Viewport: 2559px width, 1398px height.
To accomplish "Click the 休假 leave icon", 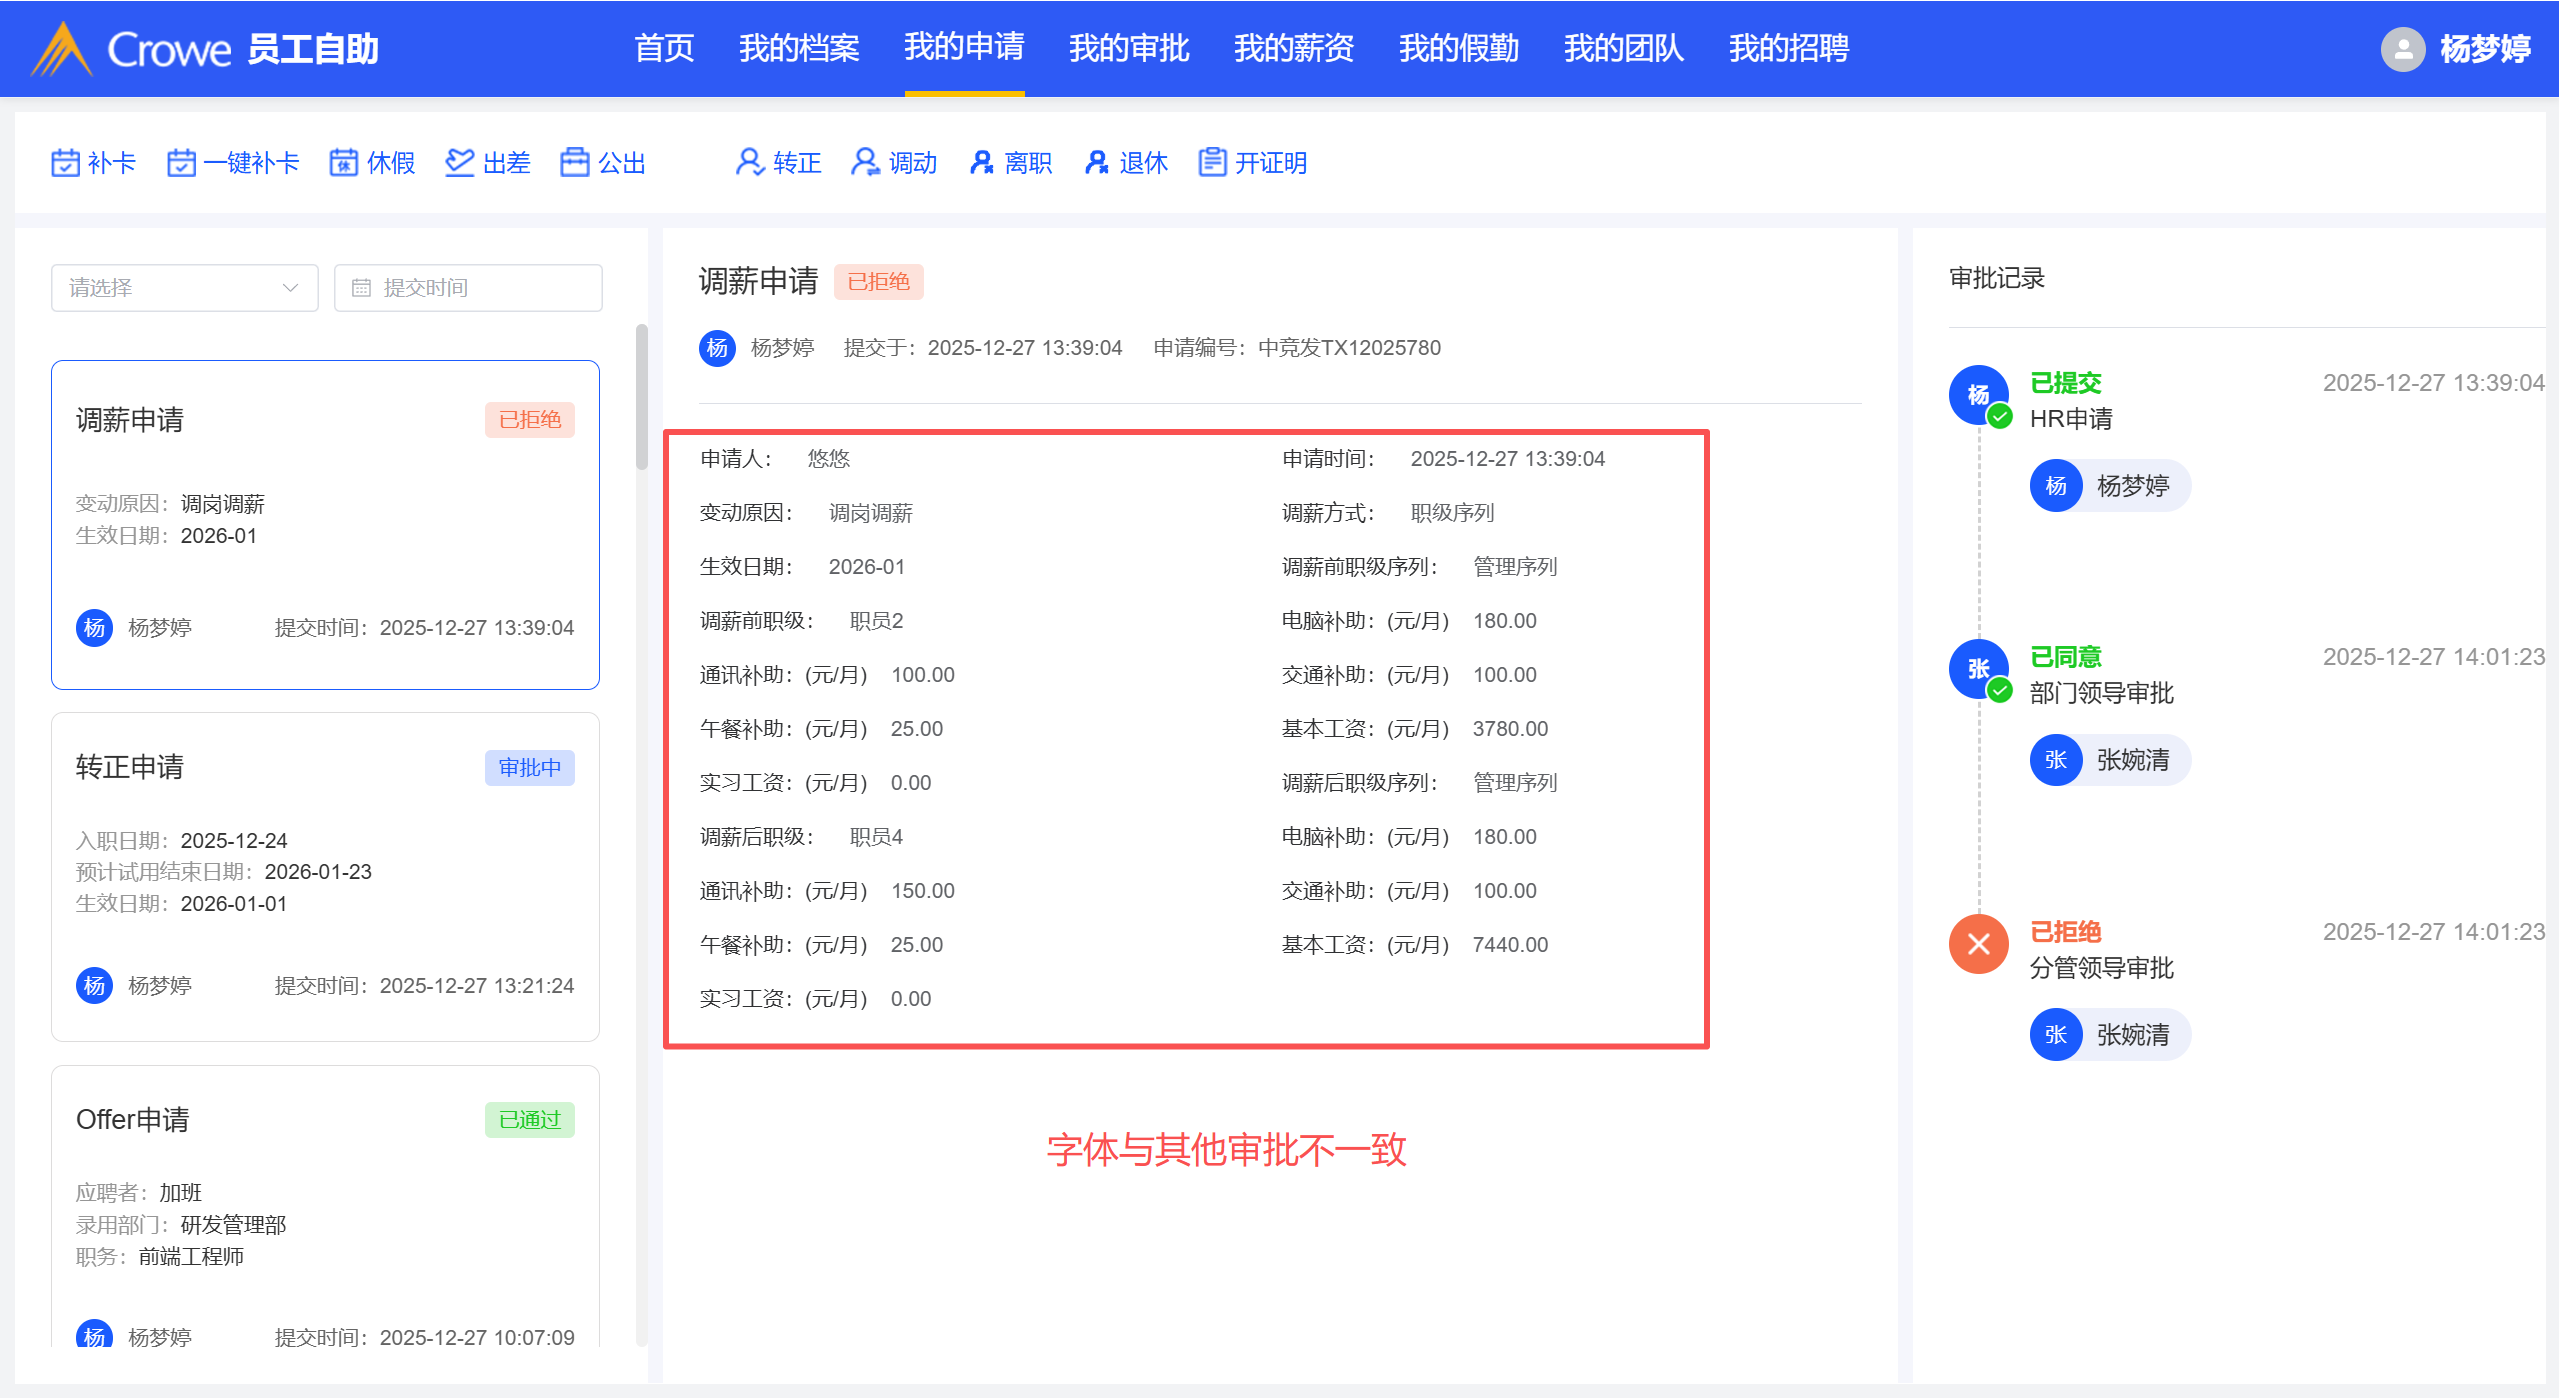I will [344, 162].
